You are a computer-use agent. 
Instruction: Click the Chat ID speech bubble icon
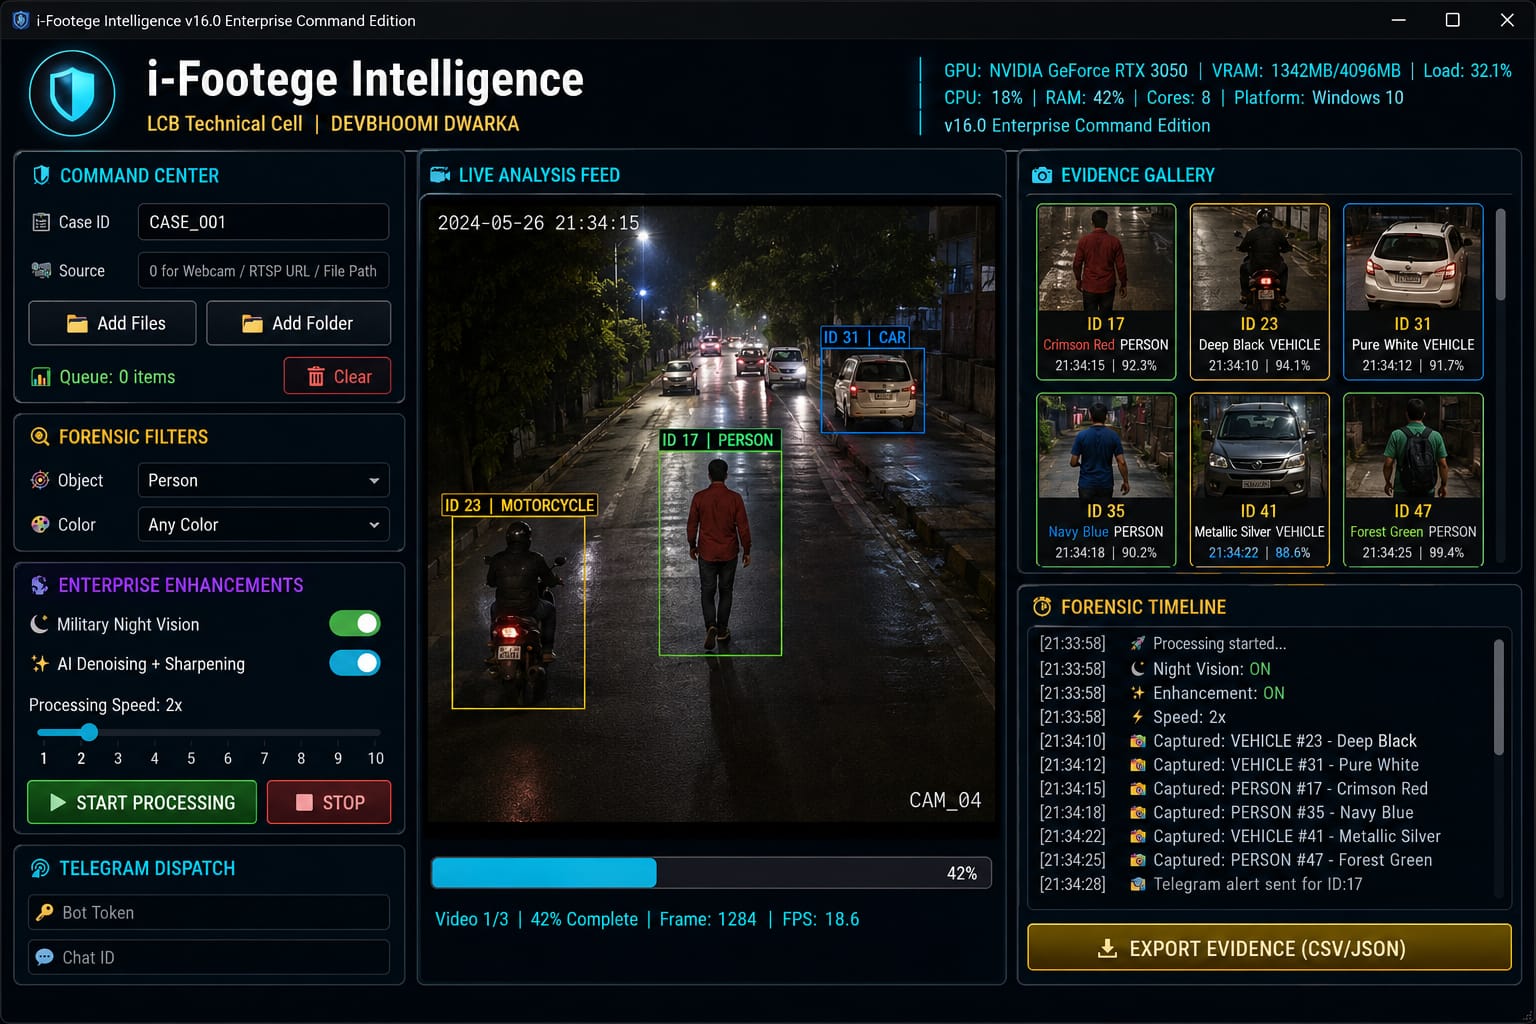pyautogui.click(x=44, y=957)
